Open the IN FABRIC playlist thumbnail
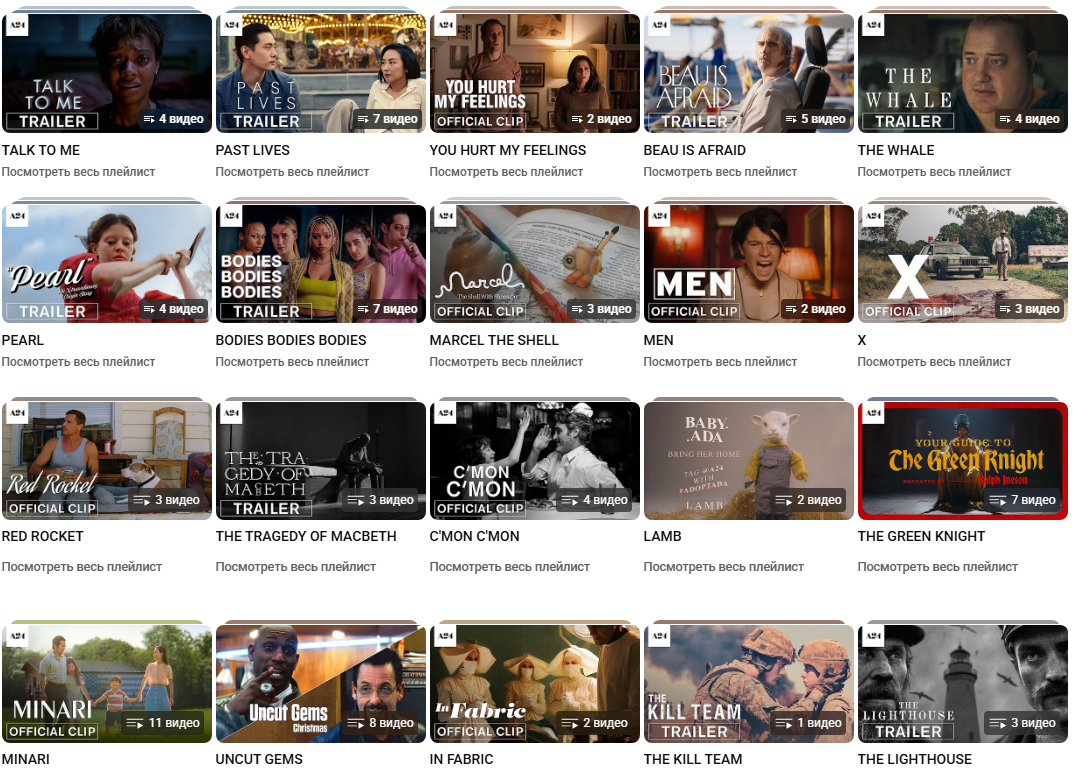 click(x=535, y=683)
